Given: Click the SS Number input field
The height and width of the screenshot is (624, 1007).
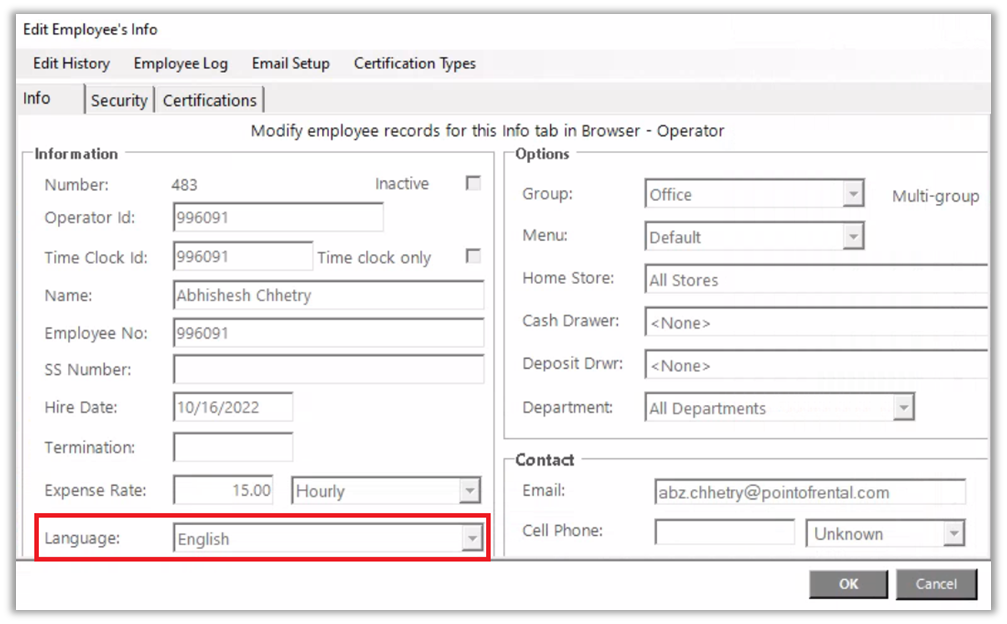Looking at the screenshot, I should point(328,369).
